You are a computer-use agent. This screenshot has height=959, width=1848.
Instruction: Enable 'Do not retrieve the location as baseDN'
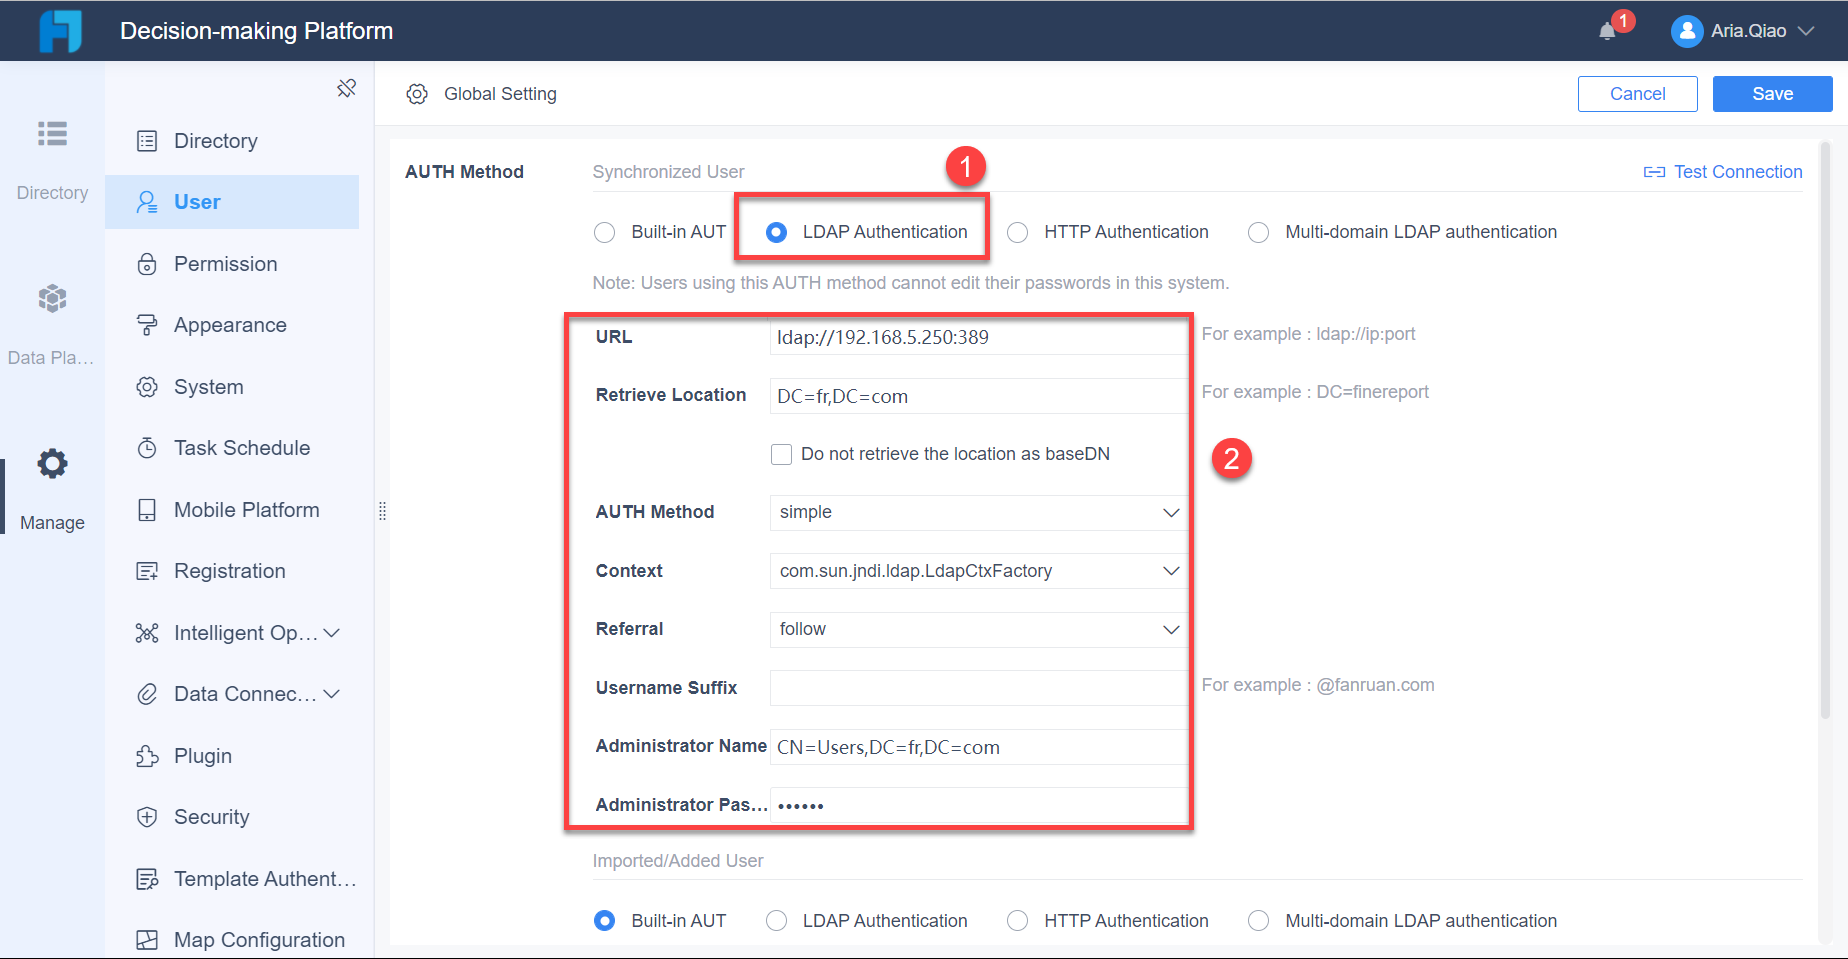(x=782, y=454)
